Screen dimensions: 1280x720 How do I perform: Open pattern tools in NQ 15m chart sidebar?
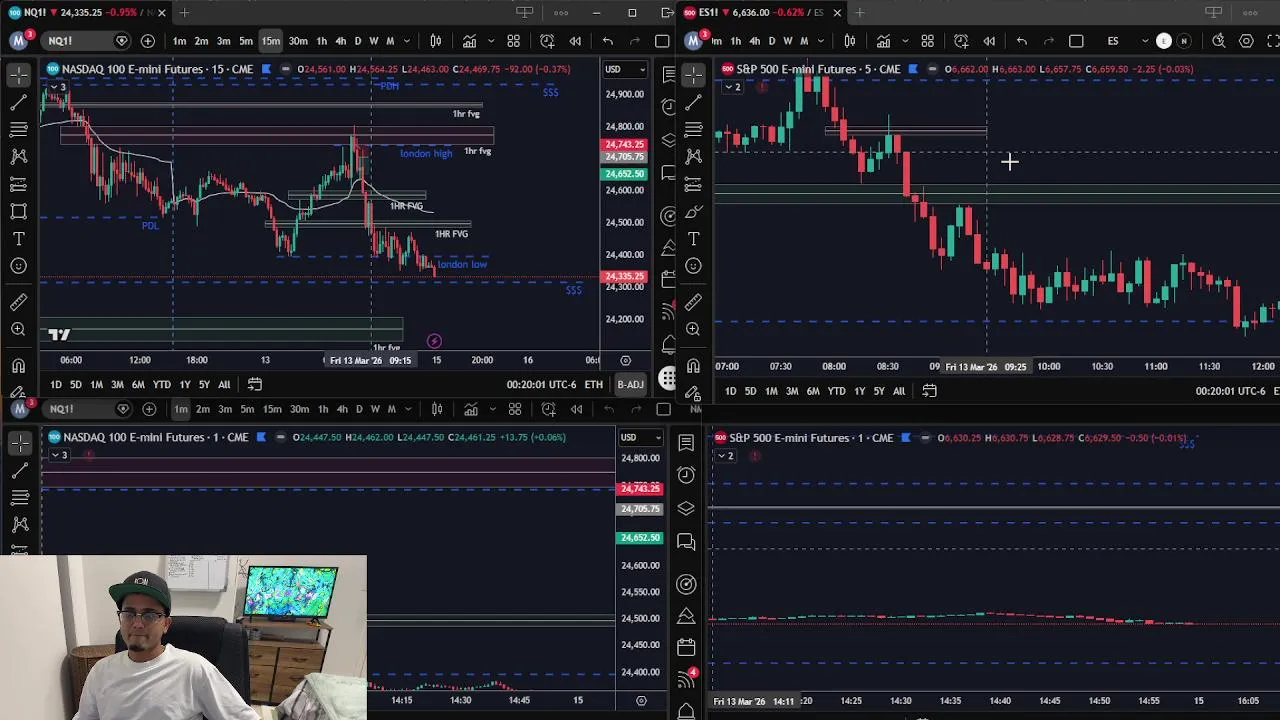tap(18, 156)
